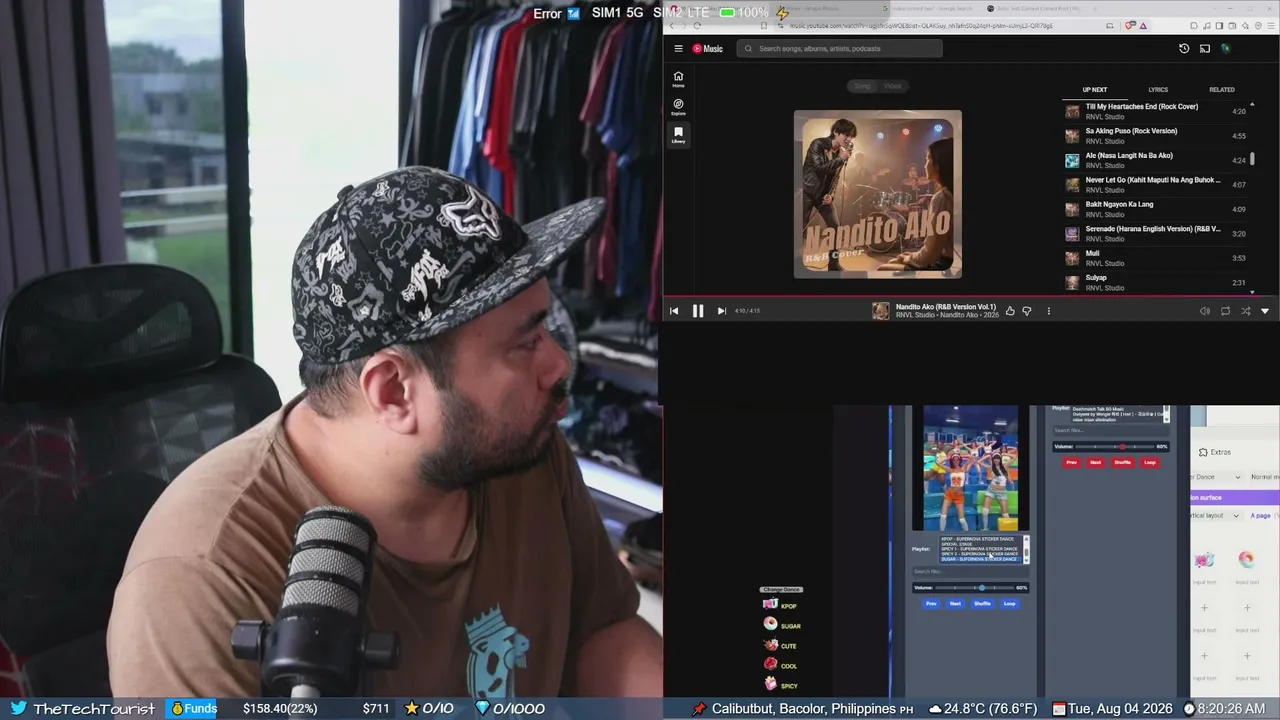Open Library in YouTube Music sidebar
This screenshot has width=1280, height=720.
[678, 135]
